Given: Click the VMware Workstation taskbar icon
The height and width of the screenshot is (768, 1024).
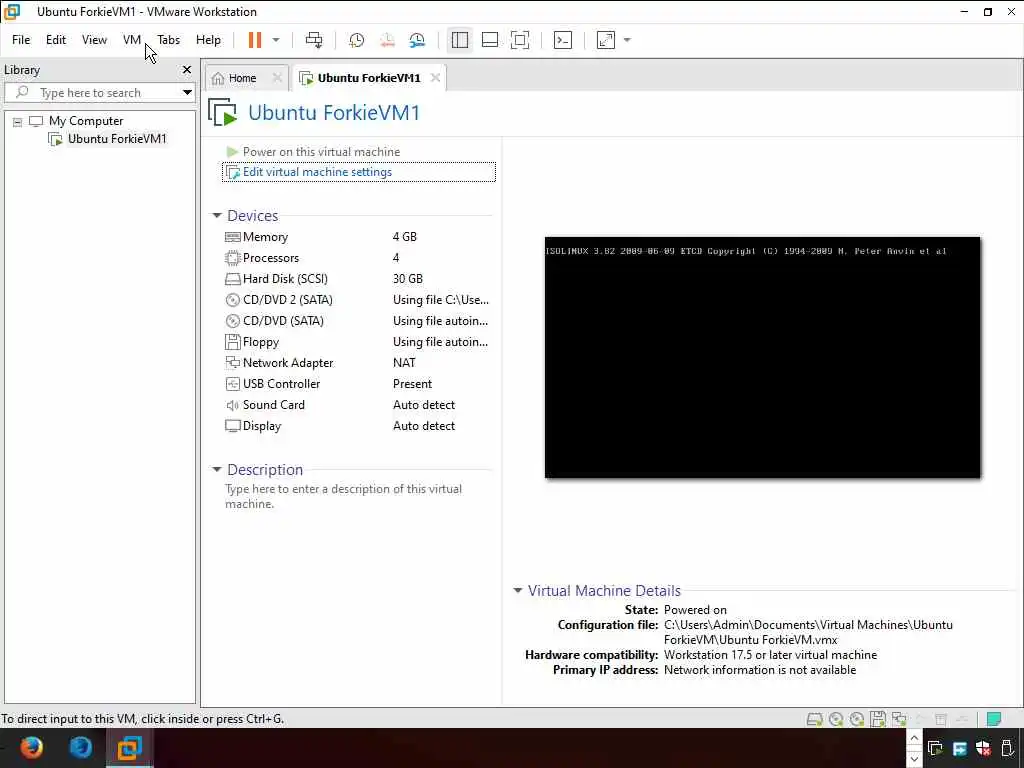Looking at the screenshot, I should click(x=129, y=748).
